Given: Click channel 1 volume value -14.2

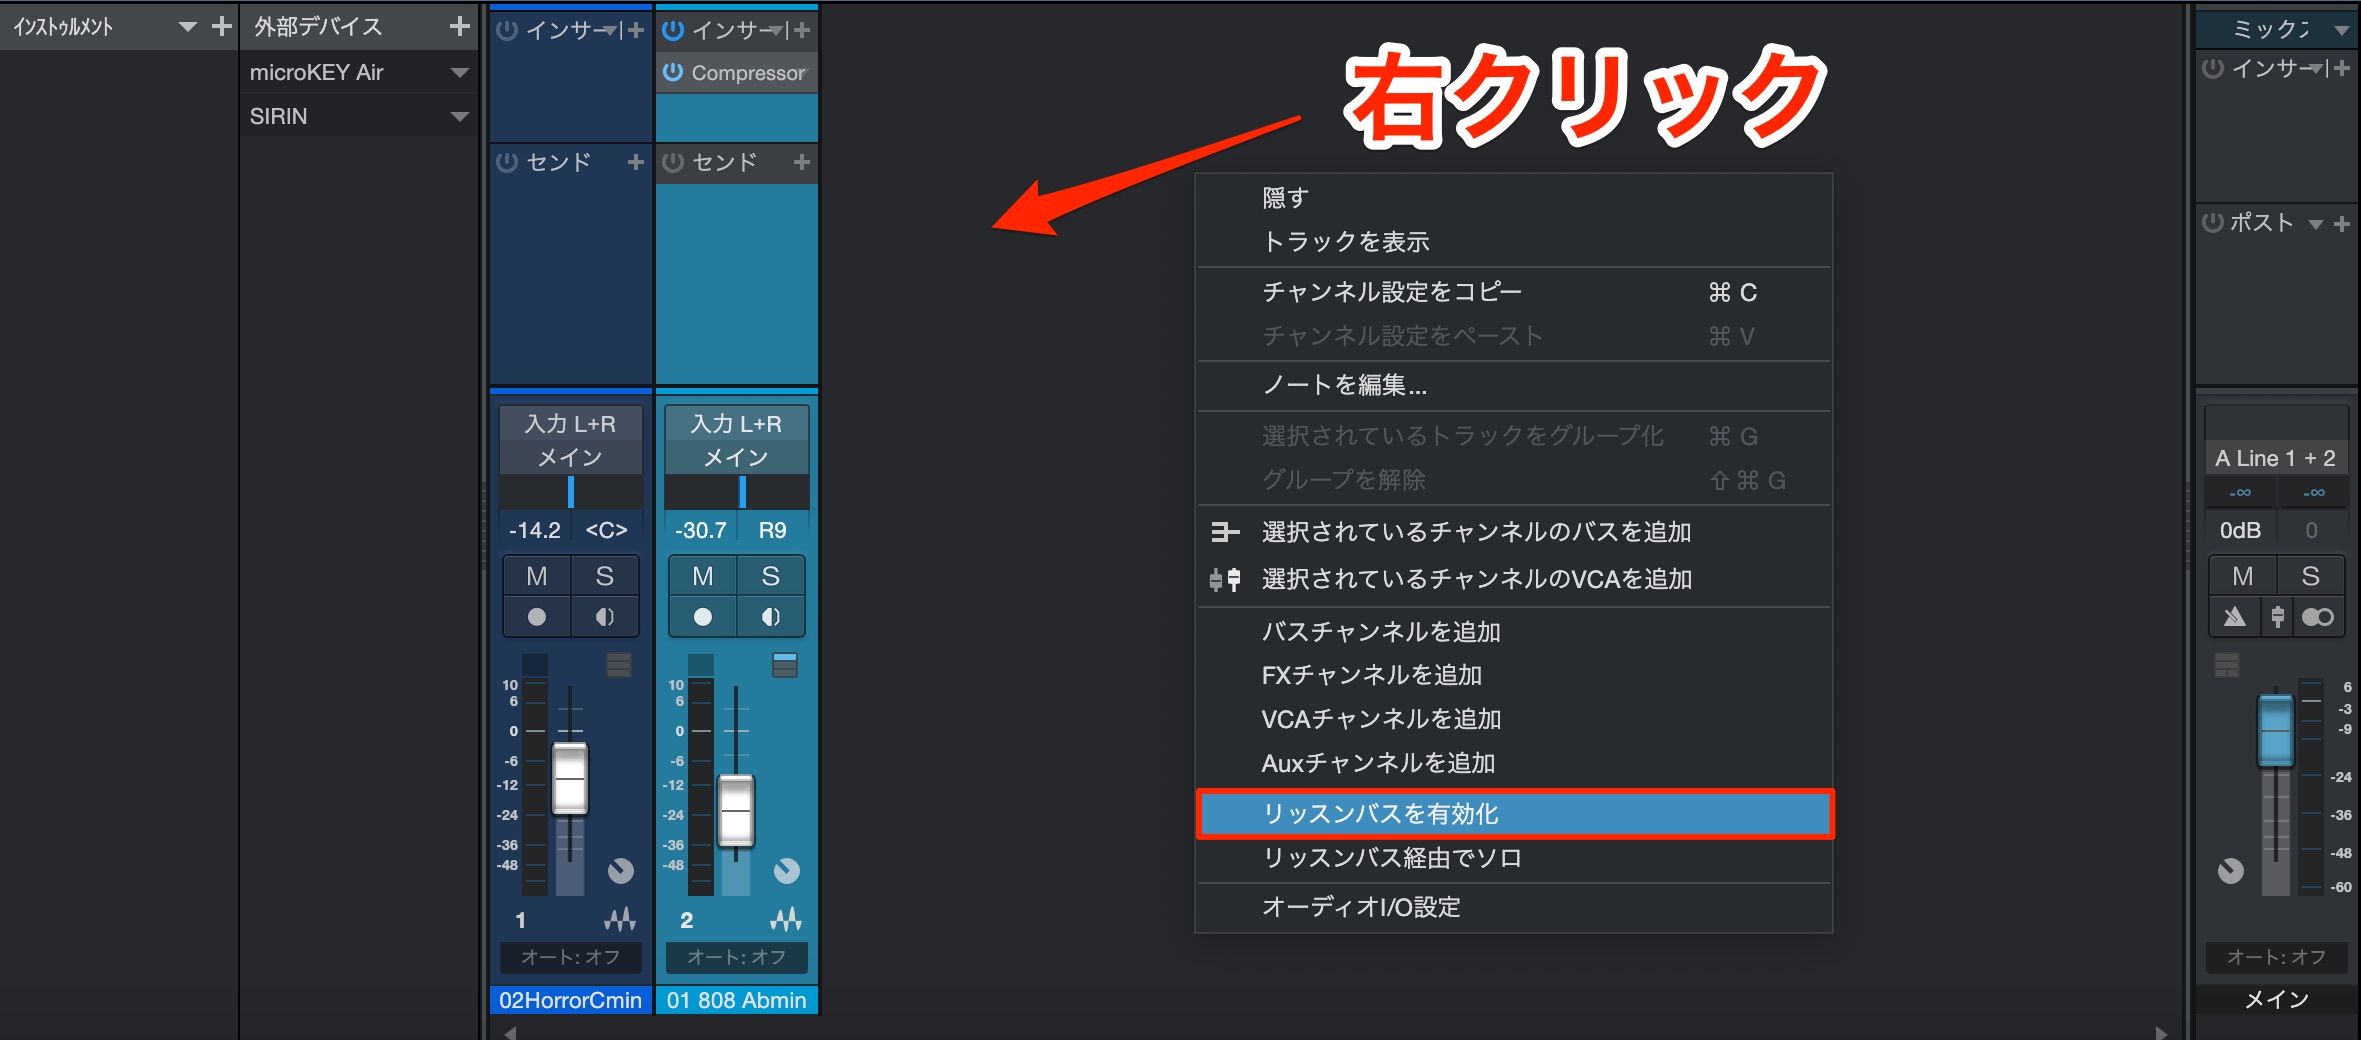Looking at the screenshot, I should [x=535, y=530].
